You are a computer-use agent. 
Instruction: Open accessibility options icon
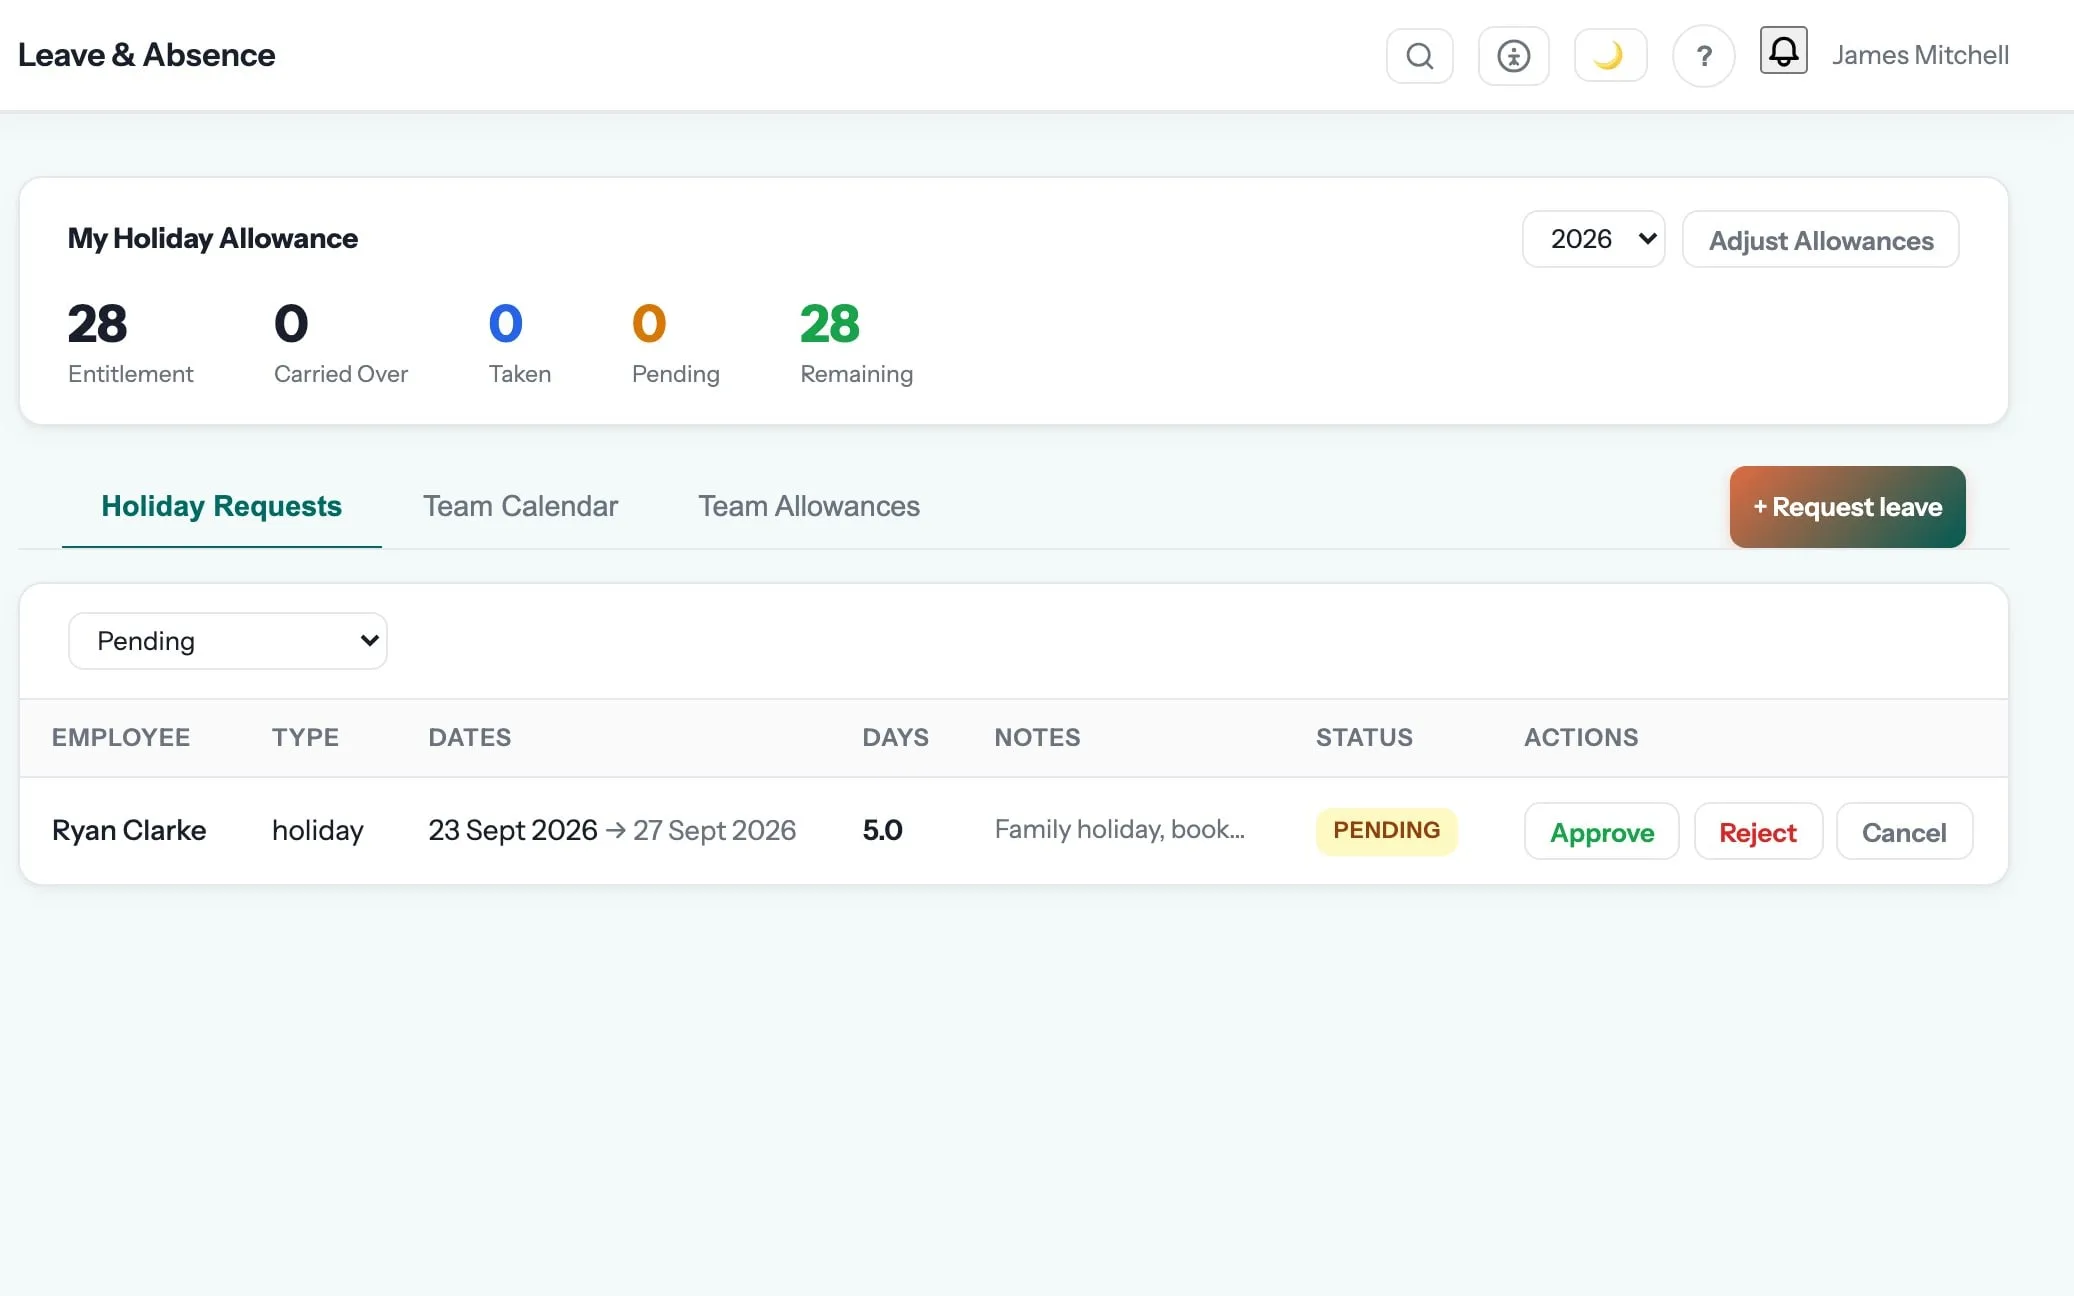tap(1513, 56)
